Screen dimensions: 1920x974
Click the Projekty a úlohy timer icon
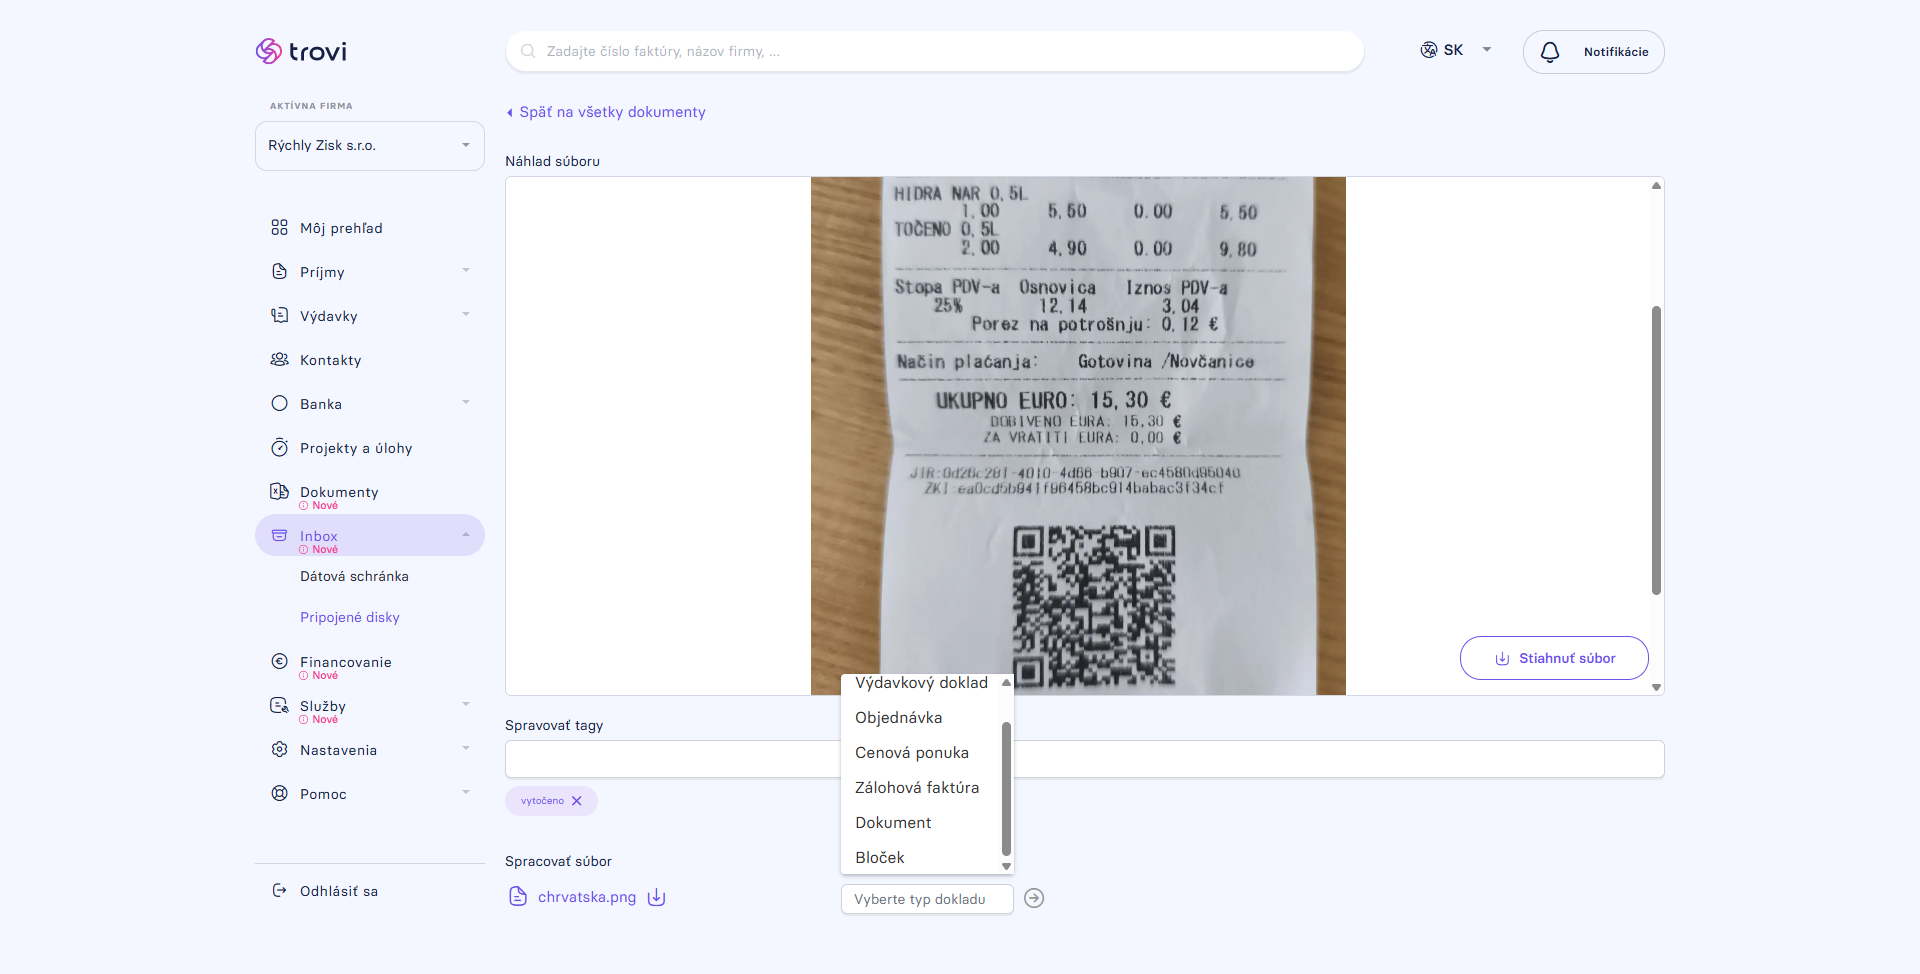coord(279,448)
